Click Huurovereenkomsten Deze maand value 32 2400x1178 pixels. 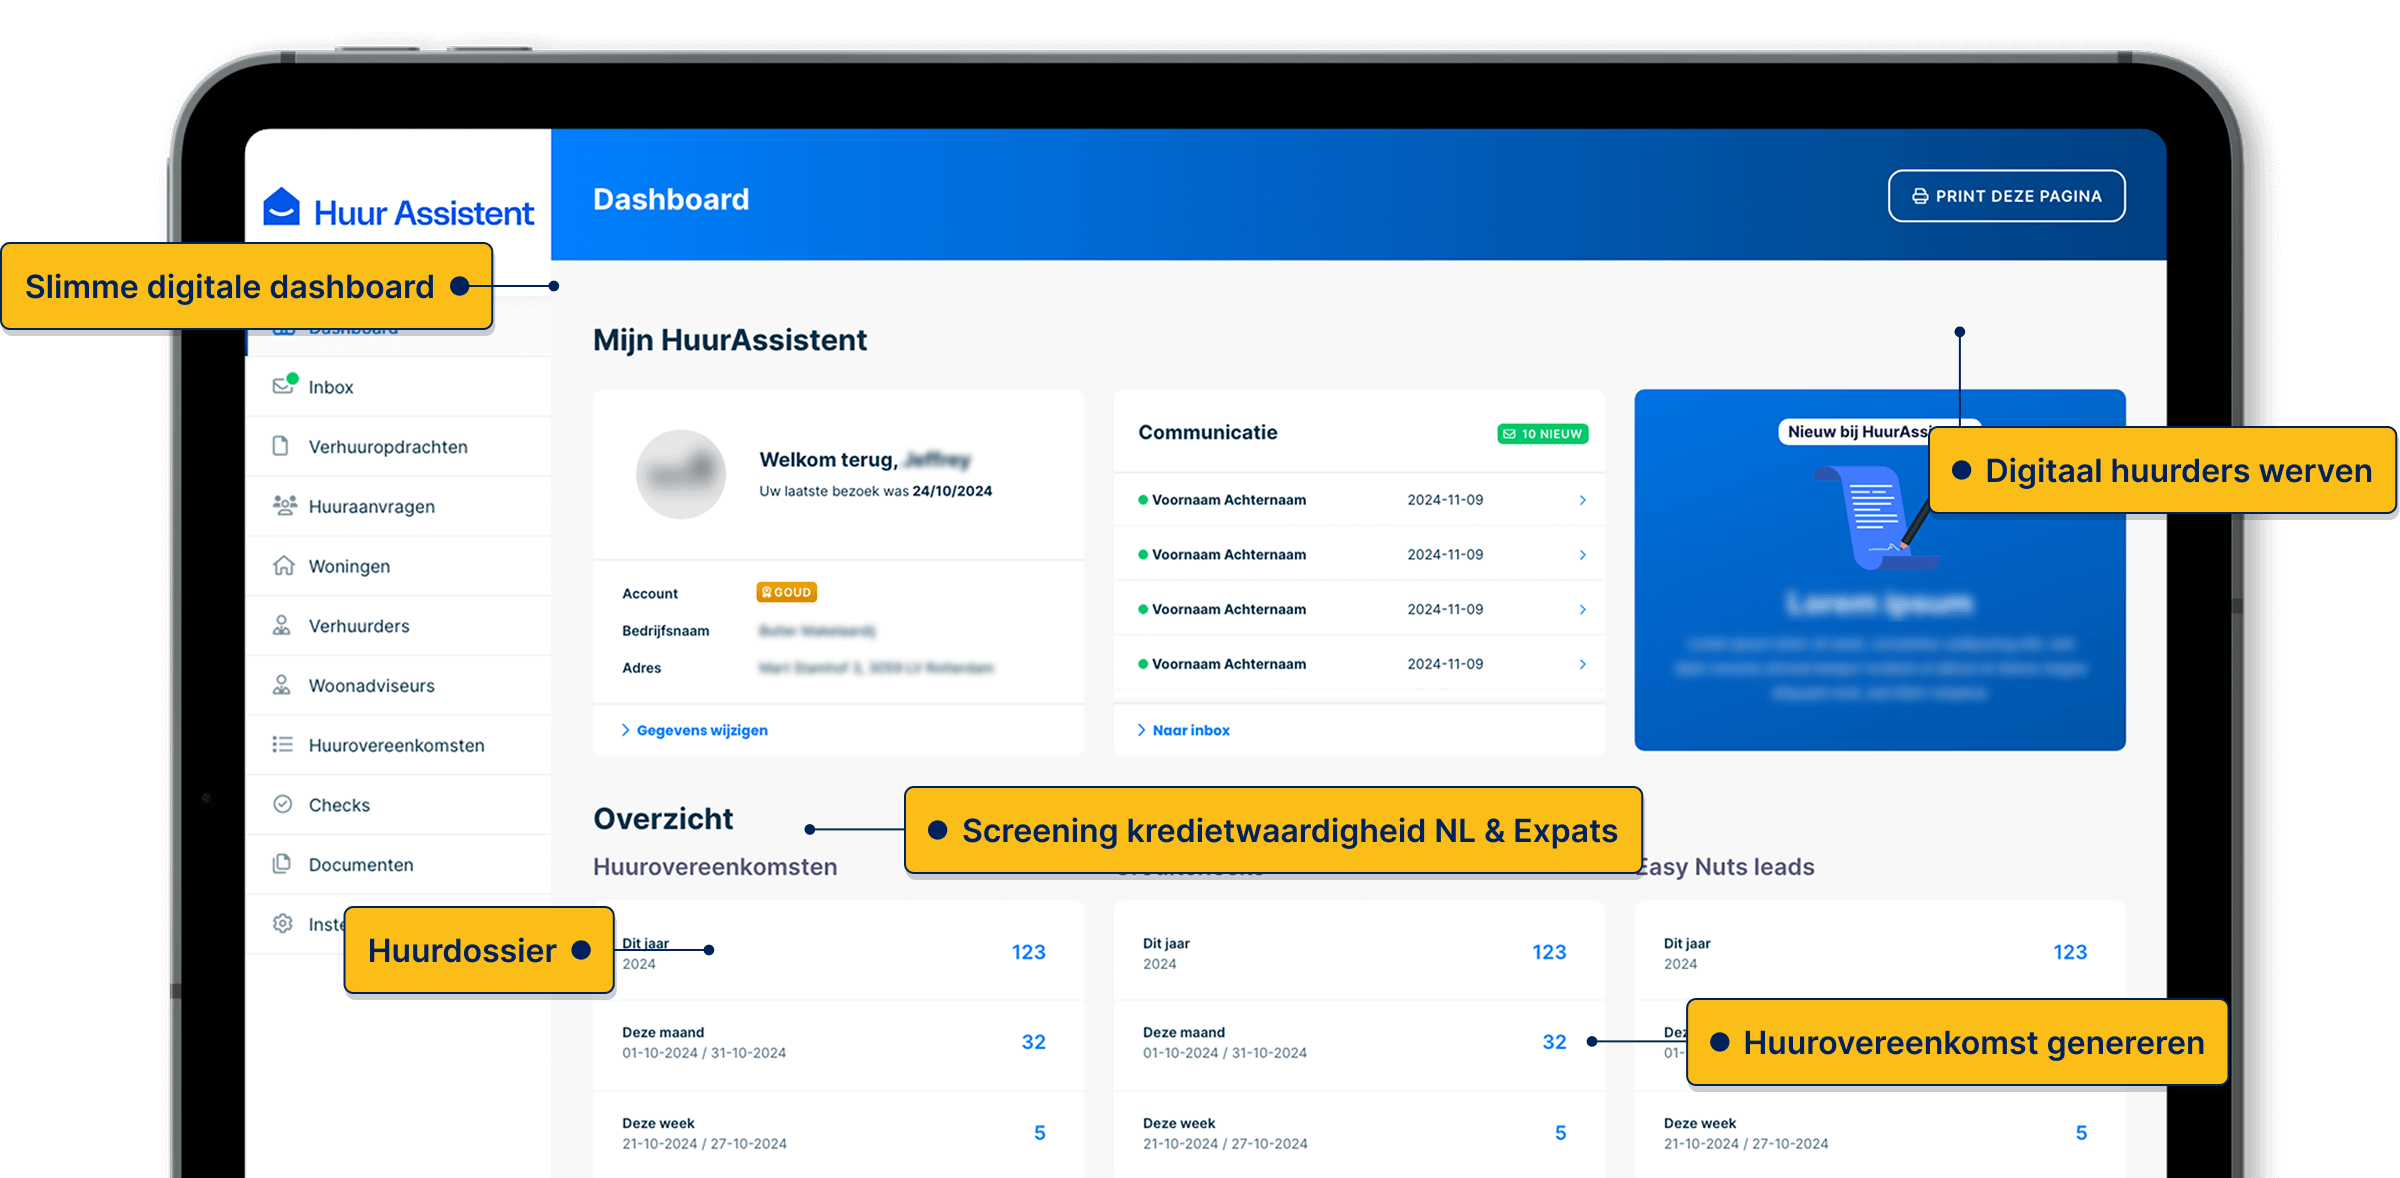coord(1034,1042)
